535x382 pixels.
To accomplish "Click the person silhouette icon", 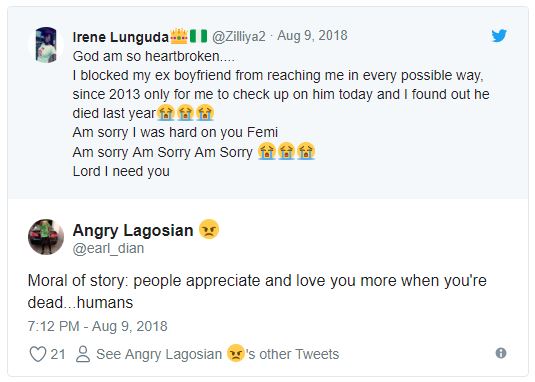I will pyautogui.click(x=83, y=354).
